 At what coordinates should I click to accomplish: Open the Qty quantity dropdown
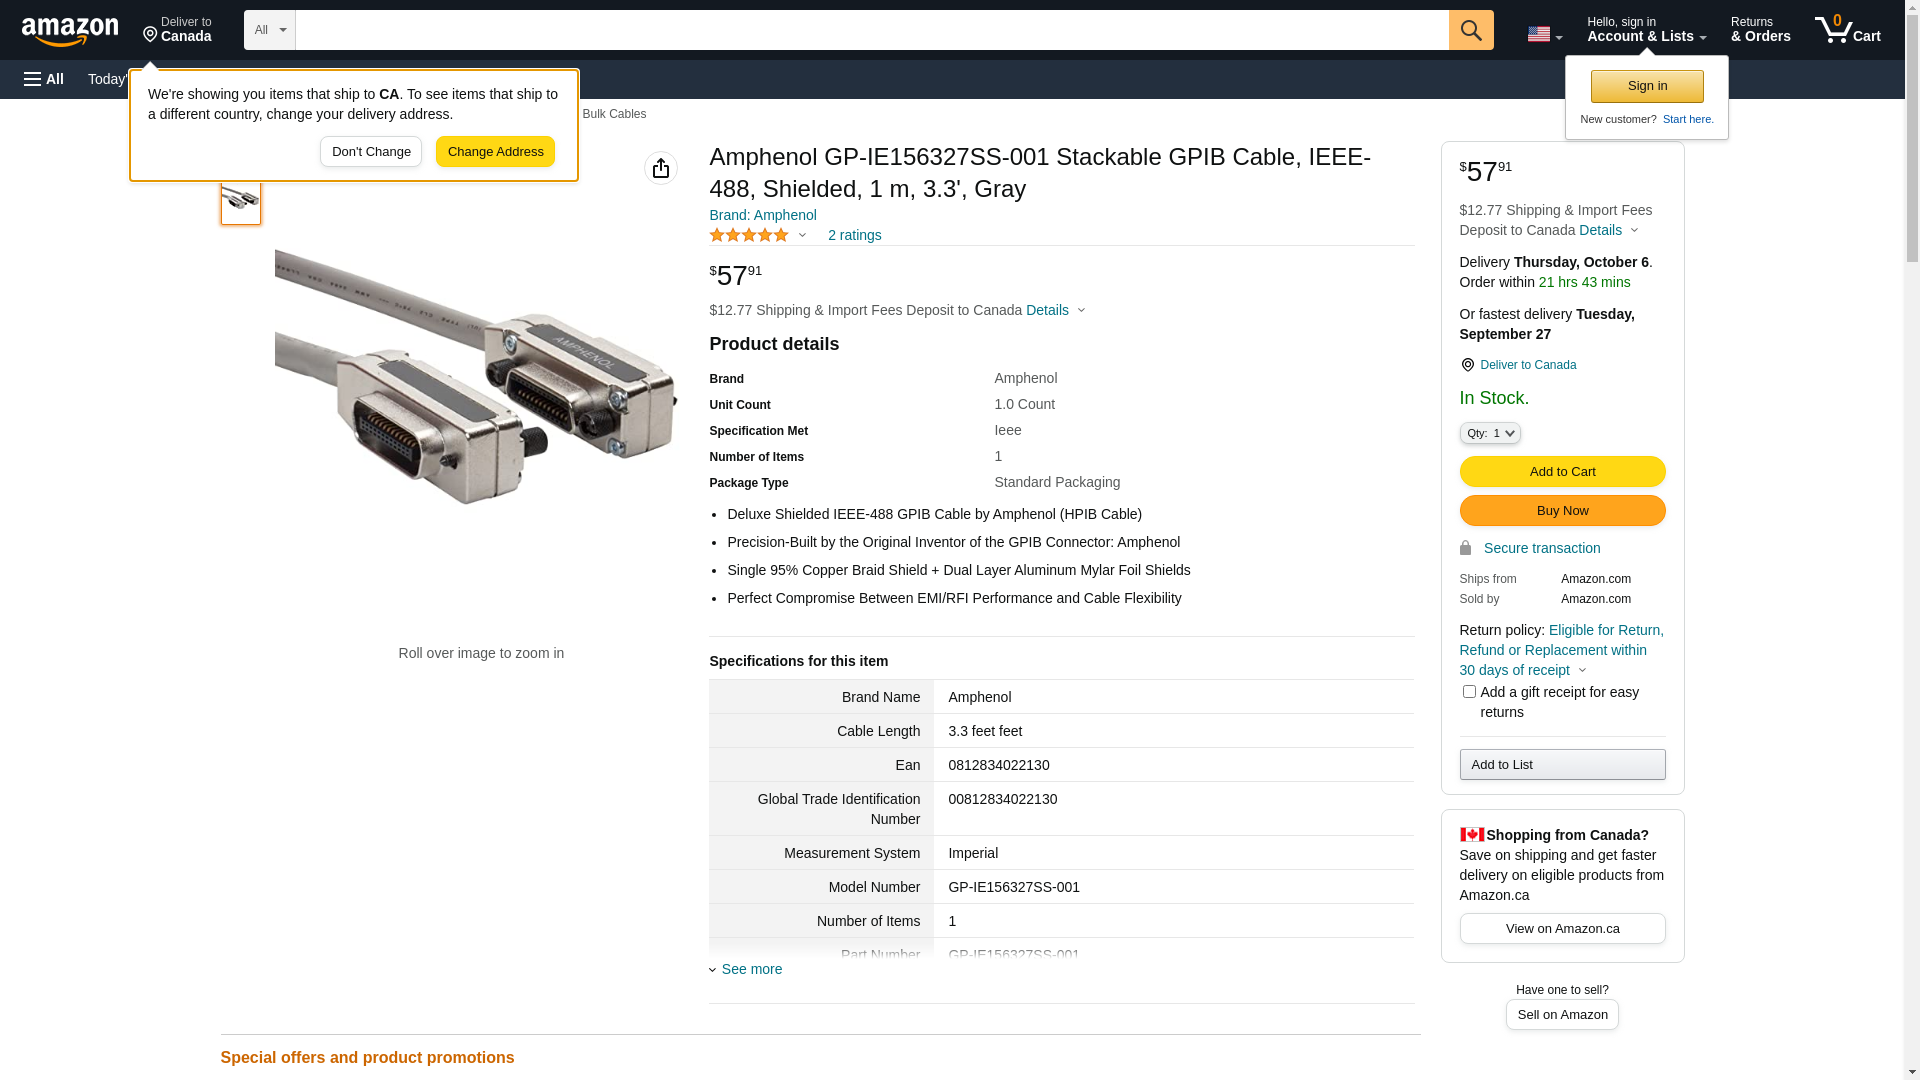click(x=1490, y=433)
